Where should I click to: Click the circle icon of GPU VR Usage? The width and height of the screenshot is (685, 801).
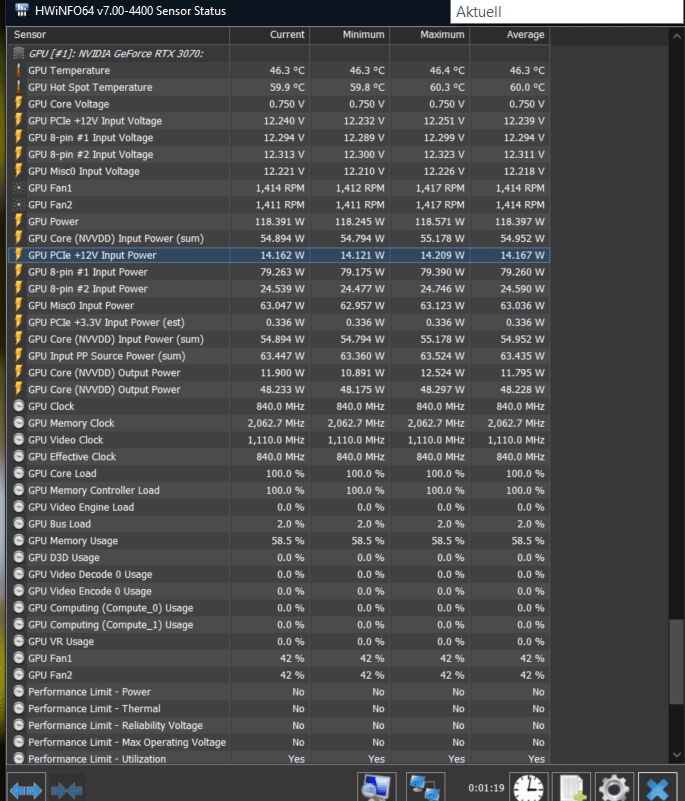pyautogui.click(x=19, y=641)
